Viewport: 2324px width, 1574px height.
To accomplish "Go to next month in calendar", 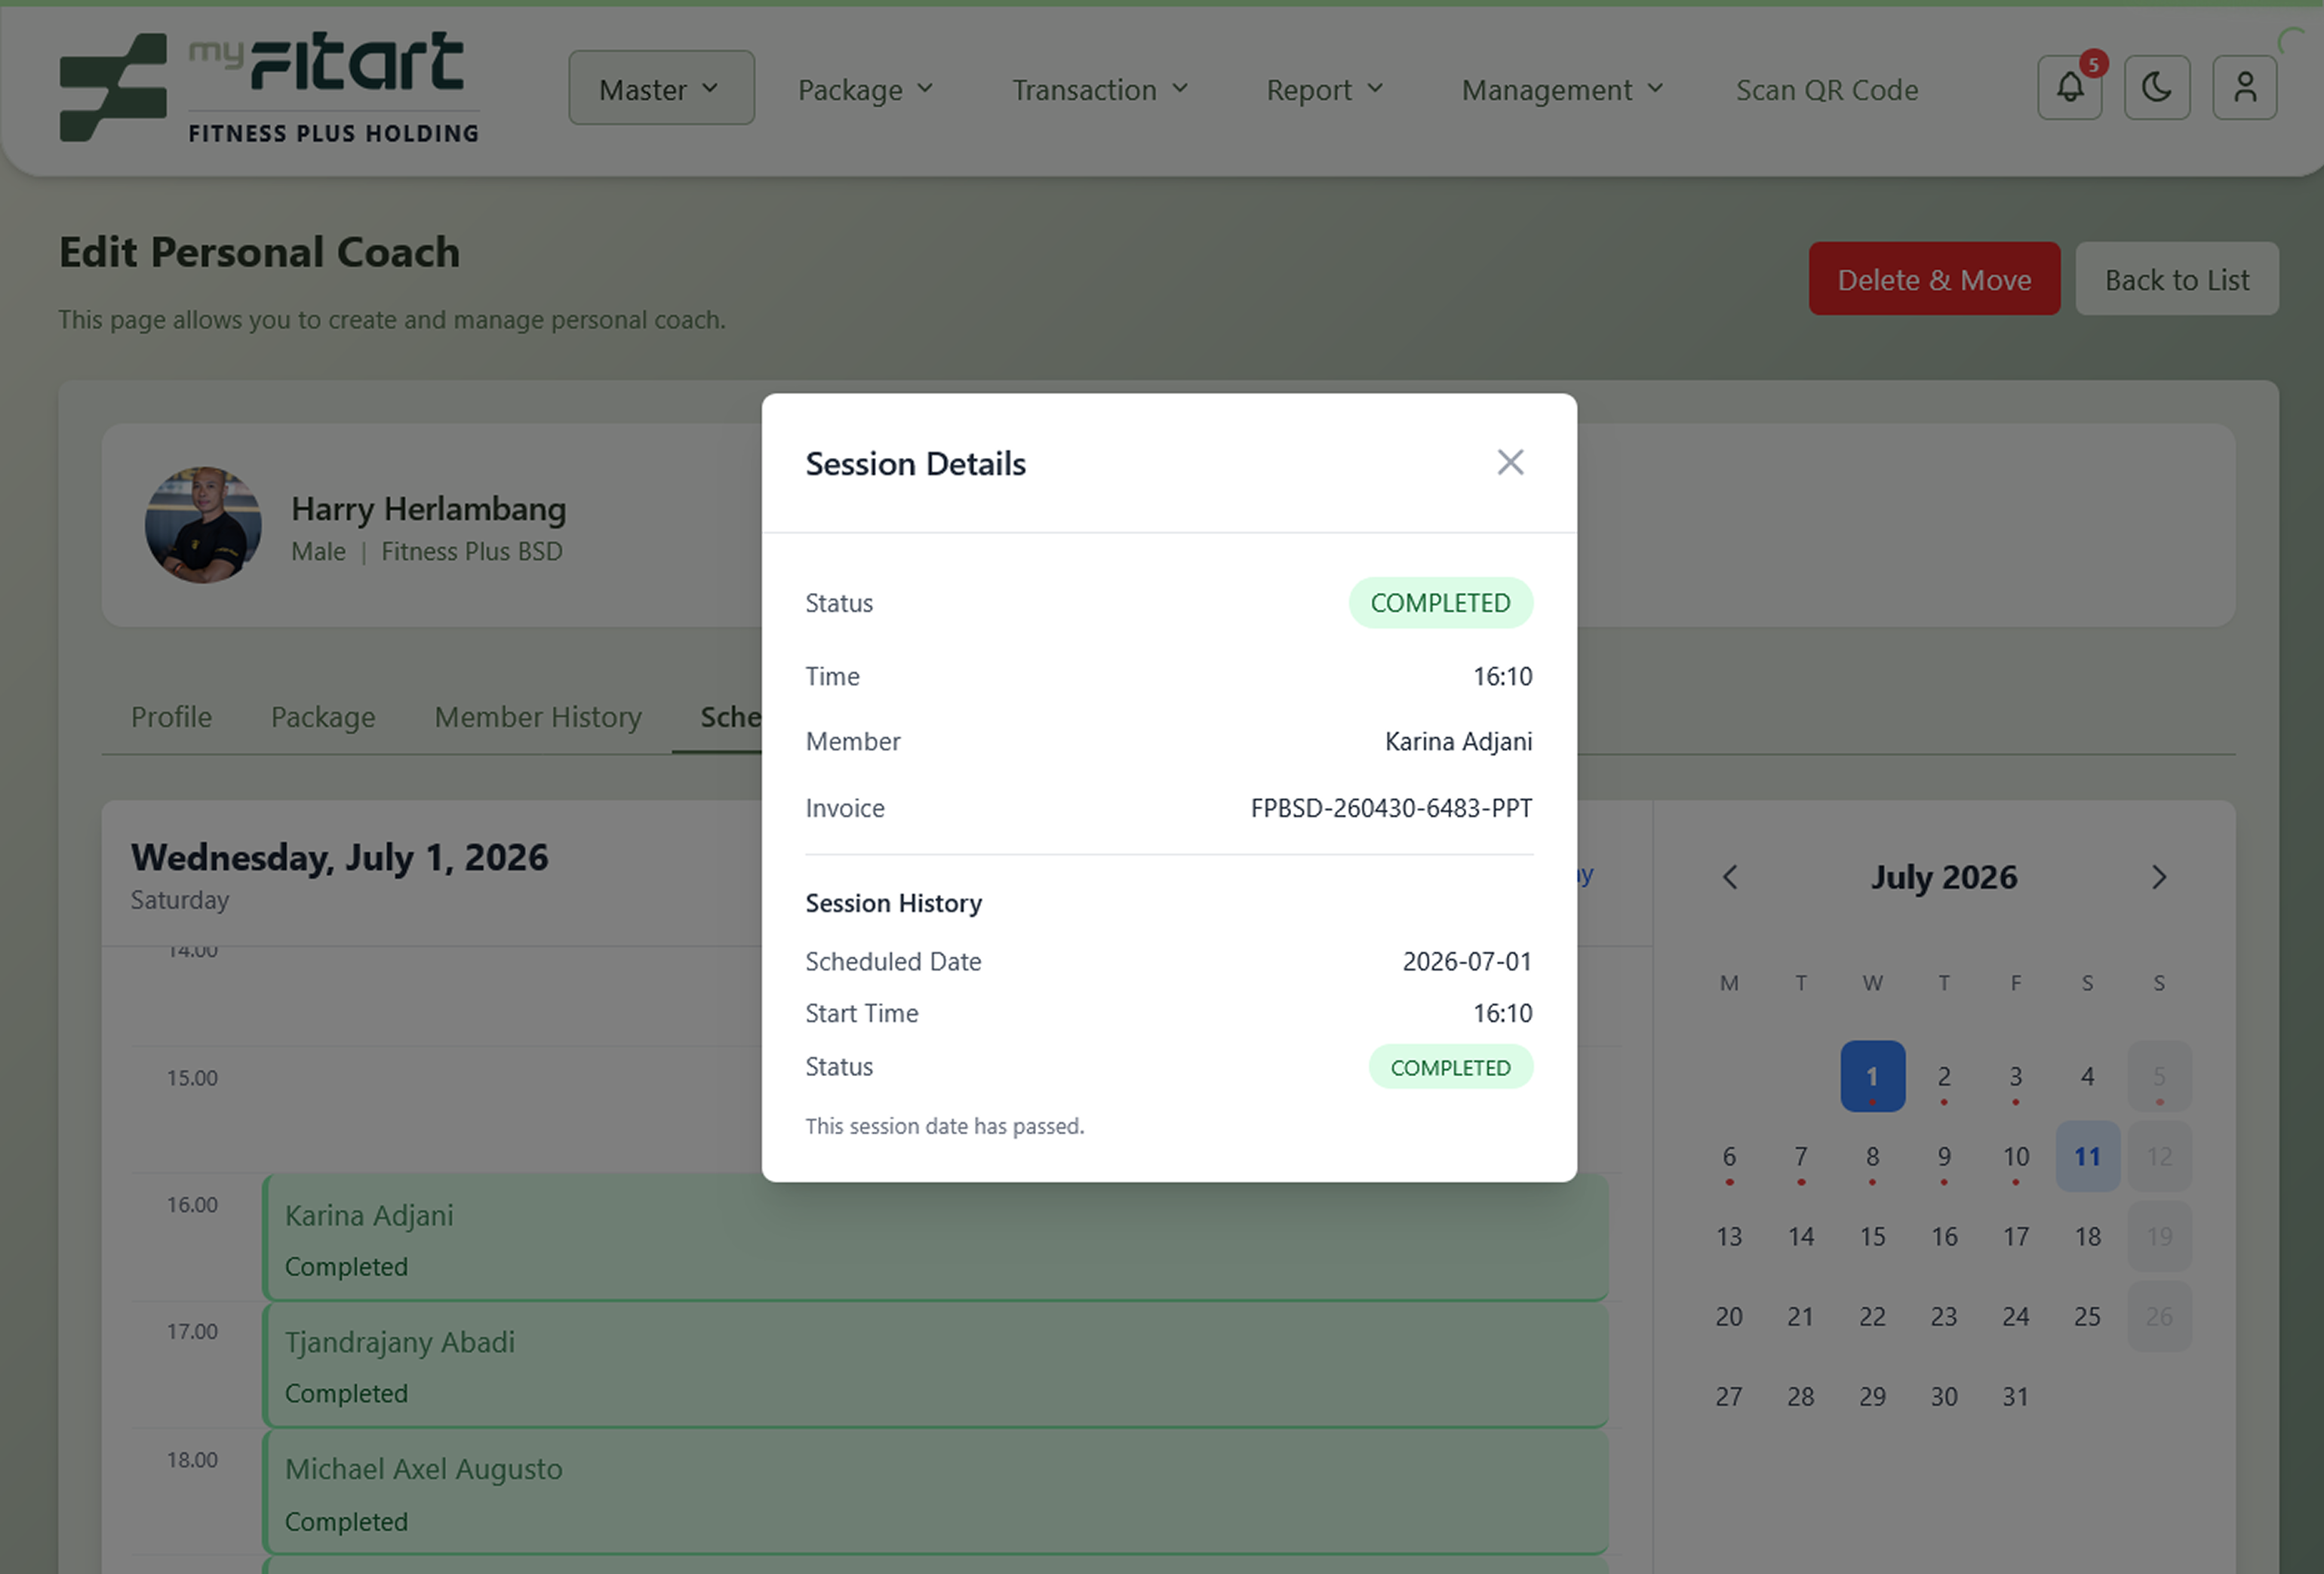I will pos(2159,877).
